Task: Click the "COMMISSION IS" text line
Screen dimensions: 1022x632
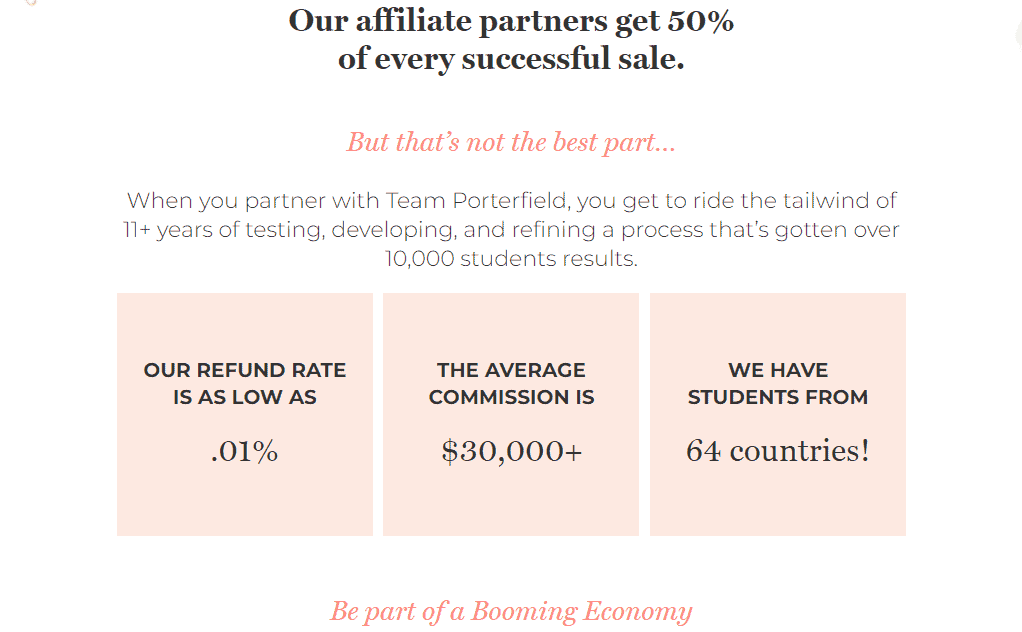Action: (x=511, y=397)
